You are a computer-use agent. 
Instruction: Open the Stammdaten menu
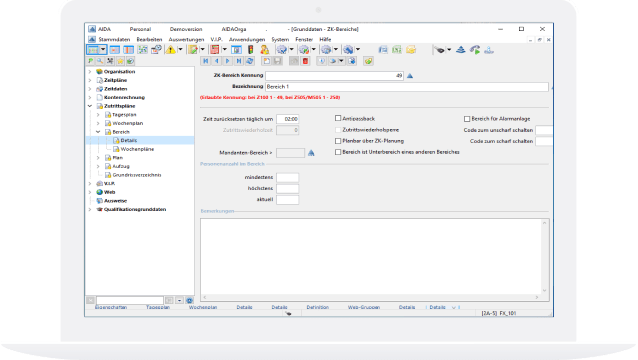point(114,39)
